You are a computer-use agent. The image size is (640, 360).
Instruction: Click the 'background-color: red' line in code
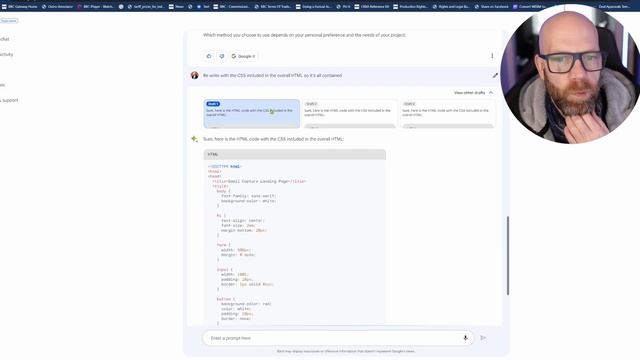pos(246,304)
